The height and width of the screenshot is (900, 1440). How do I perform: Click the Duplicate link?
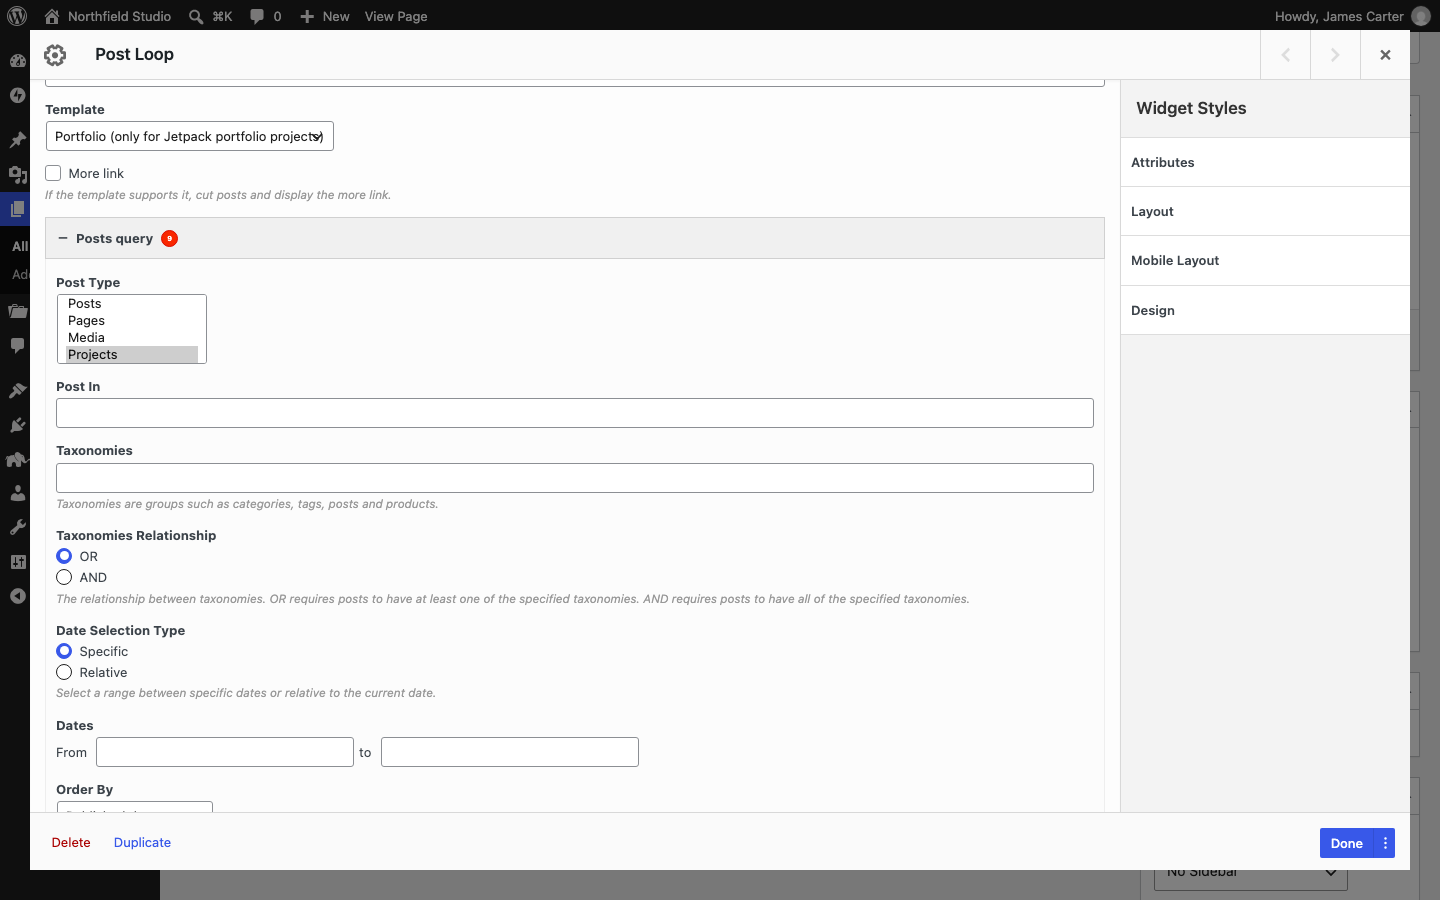[142, 843]
